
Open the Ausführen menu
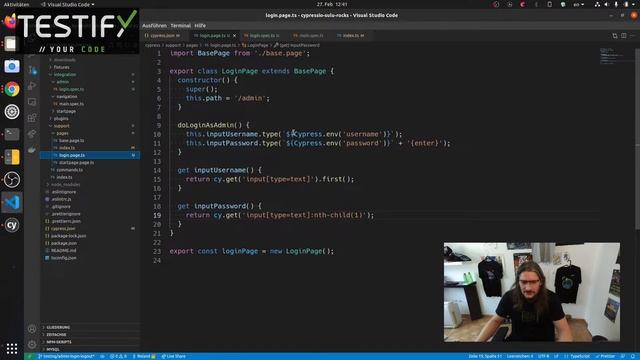coord(154,26)
